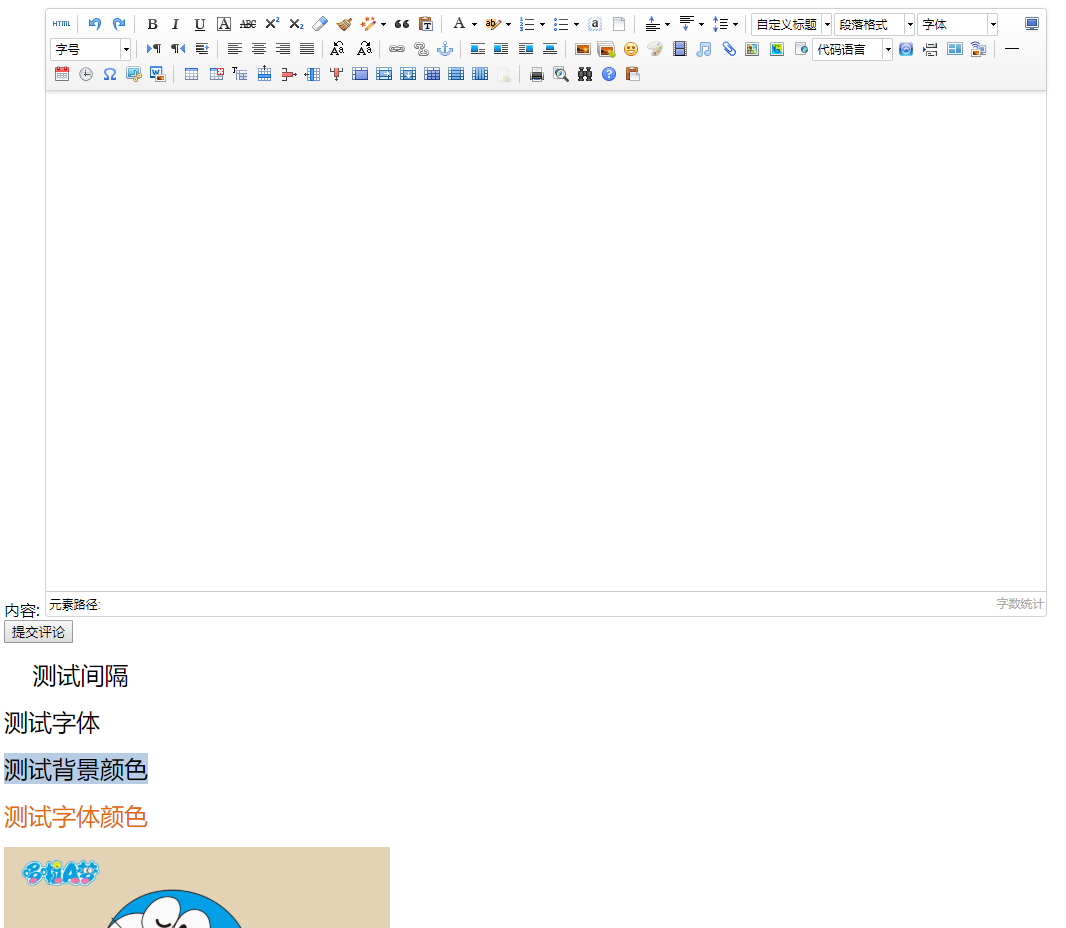
Task: Open the highlight color picker arrow
Action: pyautogui.click(x=508, y=24)
